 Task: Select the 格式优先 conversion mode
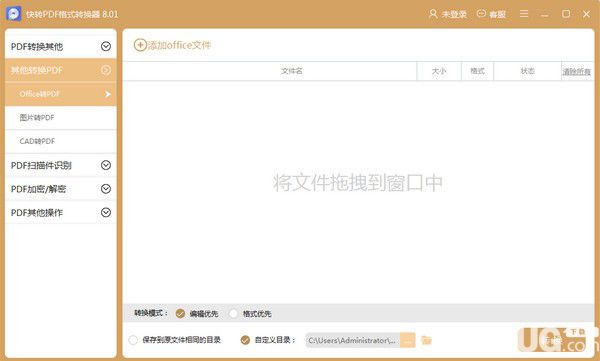pyautogui.click(x=233, y=314)
